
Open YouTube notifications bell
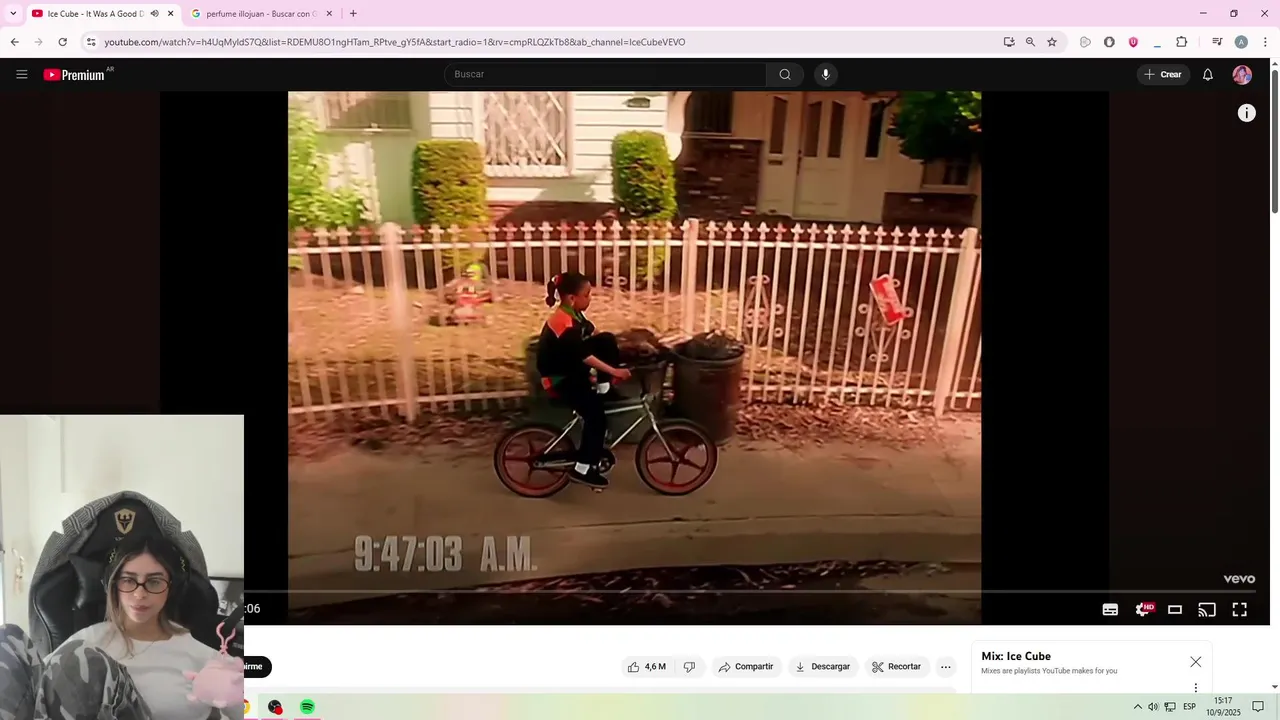pyautogui.click(x=1208, y=75)
